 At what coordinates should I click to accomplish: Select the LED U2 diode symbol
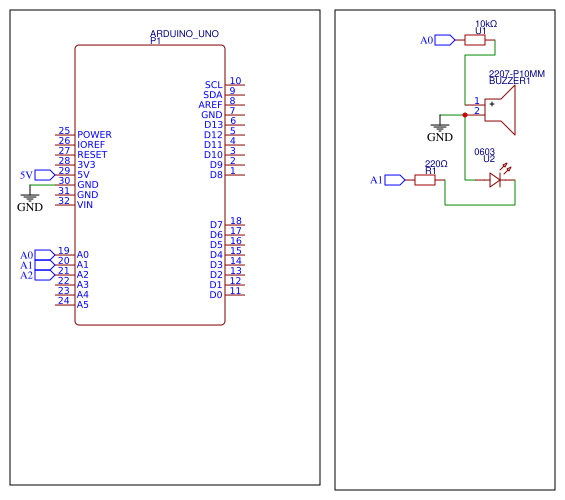(x=495, y=180)
